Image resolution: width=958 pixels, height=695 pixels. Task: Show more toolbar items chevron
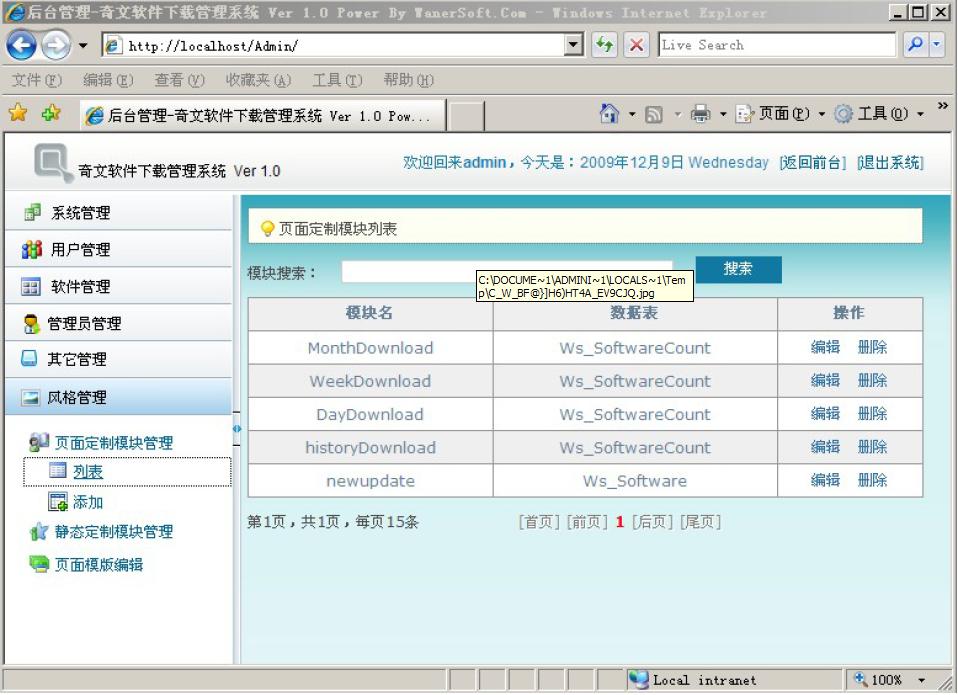943,106
